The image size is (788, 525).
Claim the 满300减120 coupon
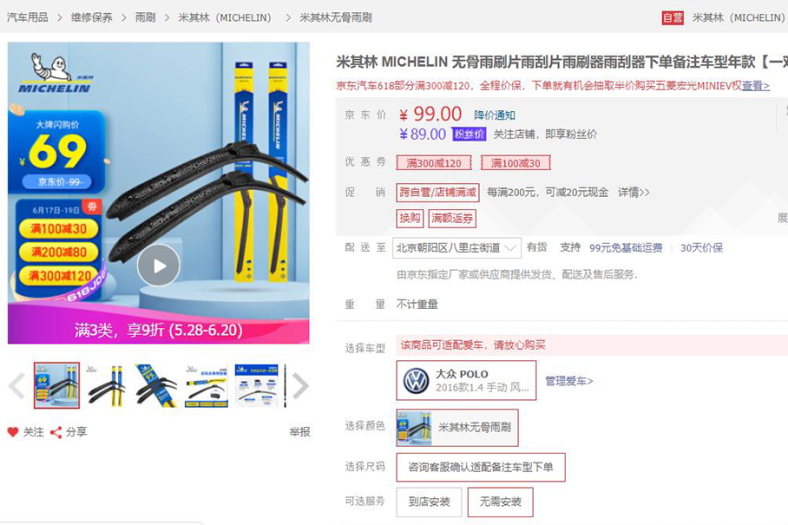click(434, 163)
